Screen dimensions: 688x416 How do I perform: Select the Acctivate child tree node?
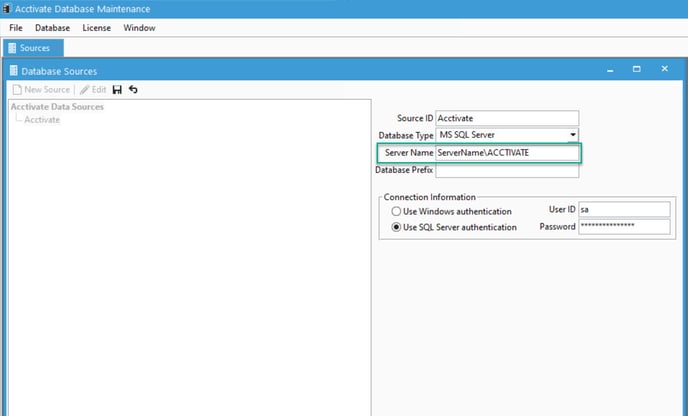pos(42,120)
